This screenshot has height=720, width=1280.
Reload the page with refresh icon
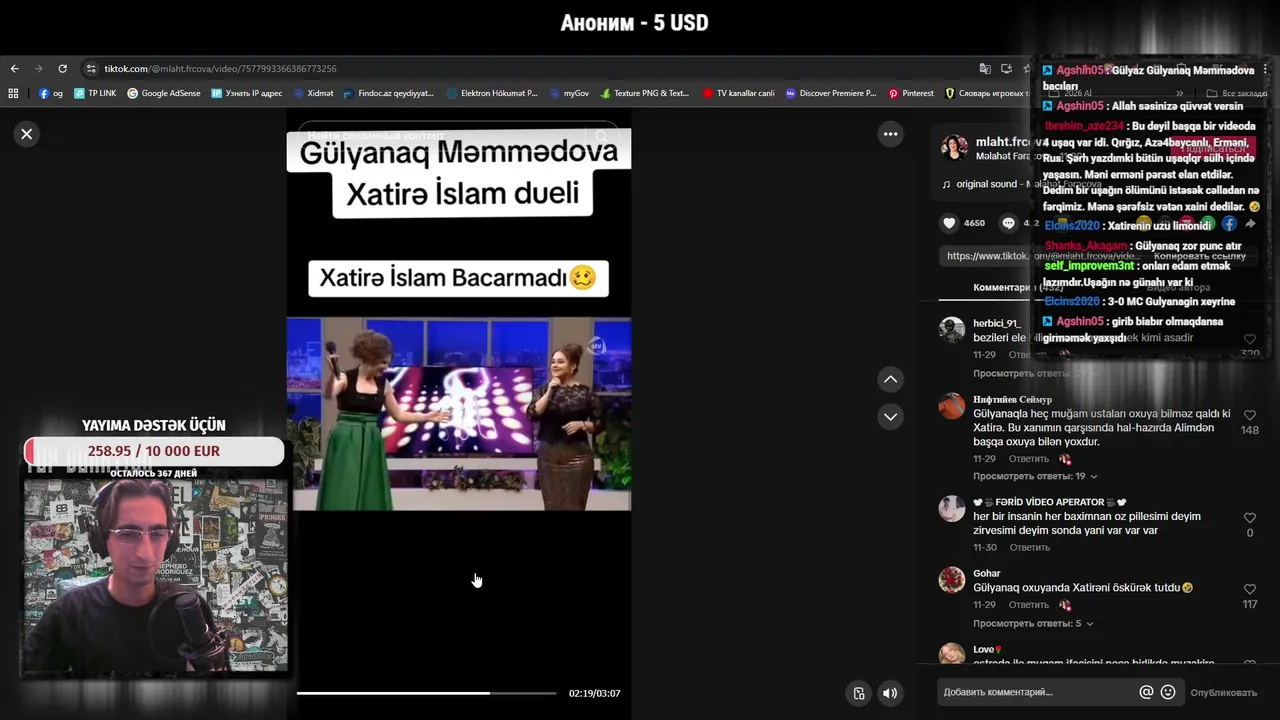pos(62,69)
